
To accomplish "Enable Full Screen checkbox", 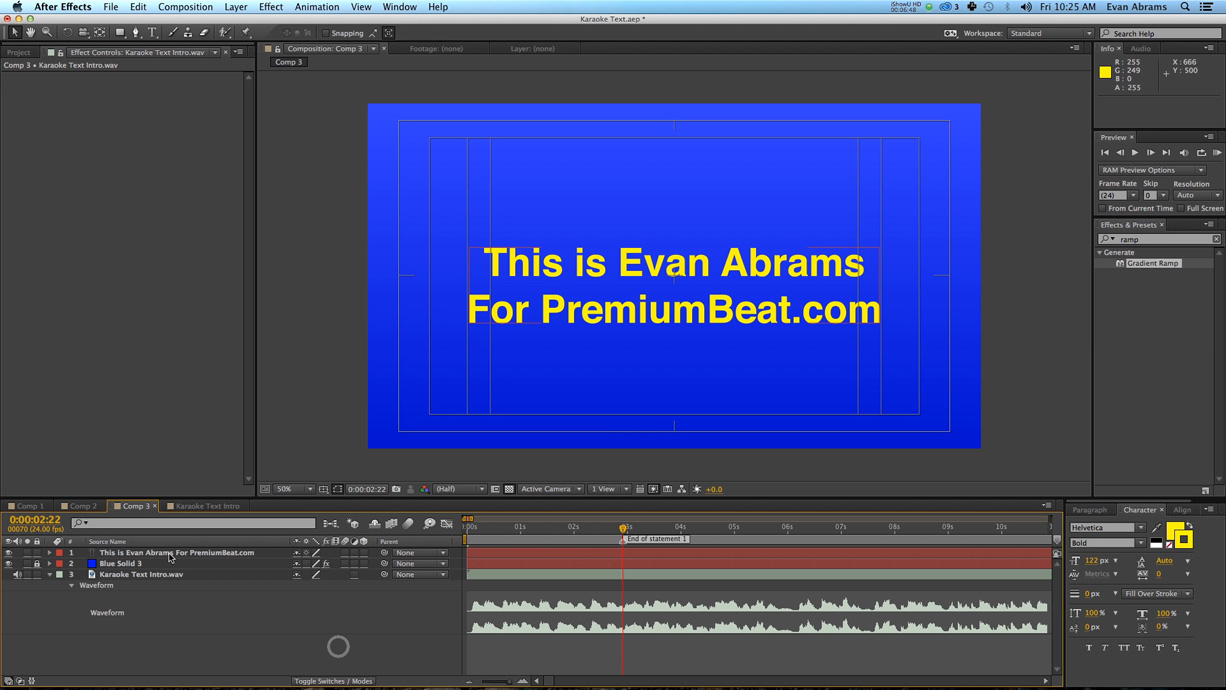I will [x=1181, y=208].
